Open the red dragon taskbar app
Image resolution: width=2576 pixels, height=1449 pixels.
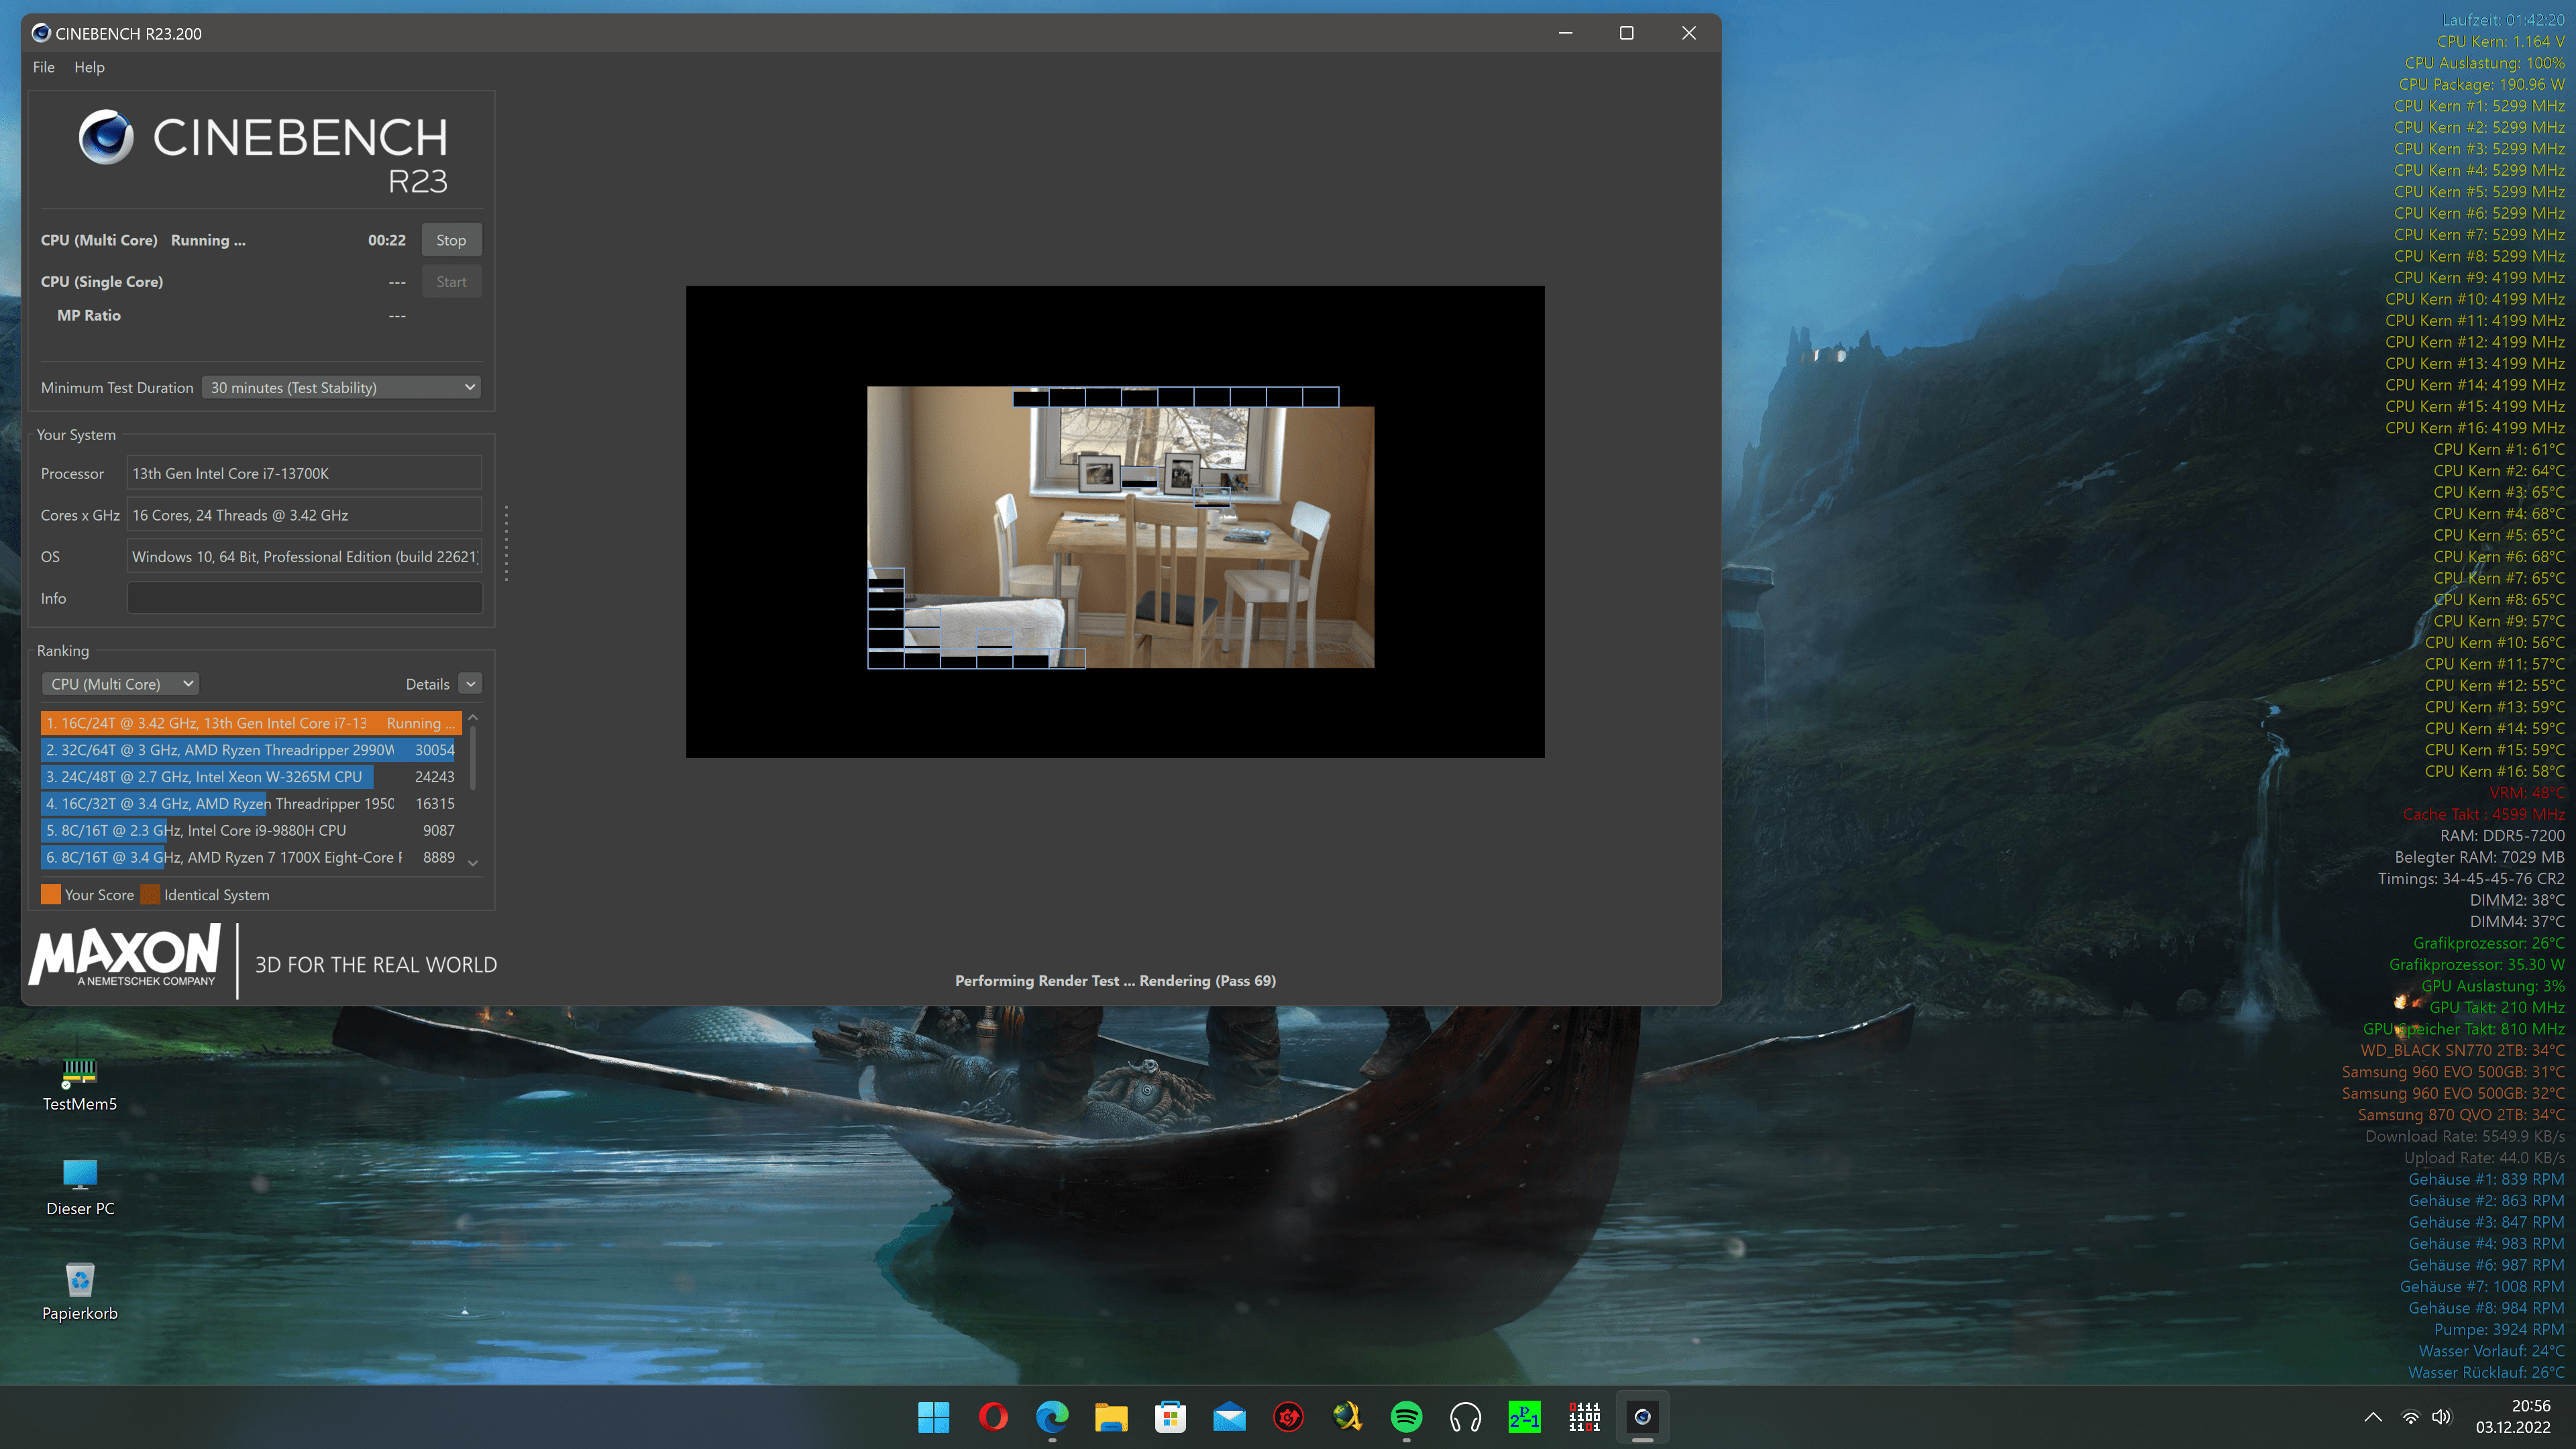click(1288, 1416)
